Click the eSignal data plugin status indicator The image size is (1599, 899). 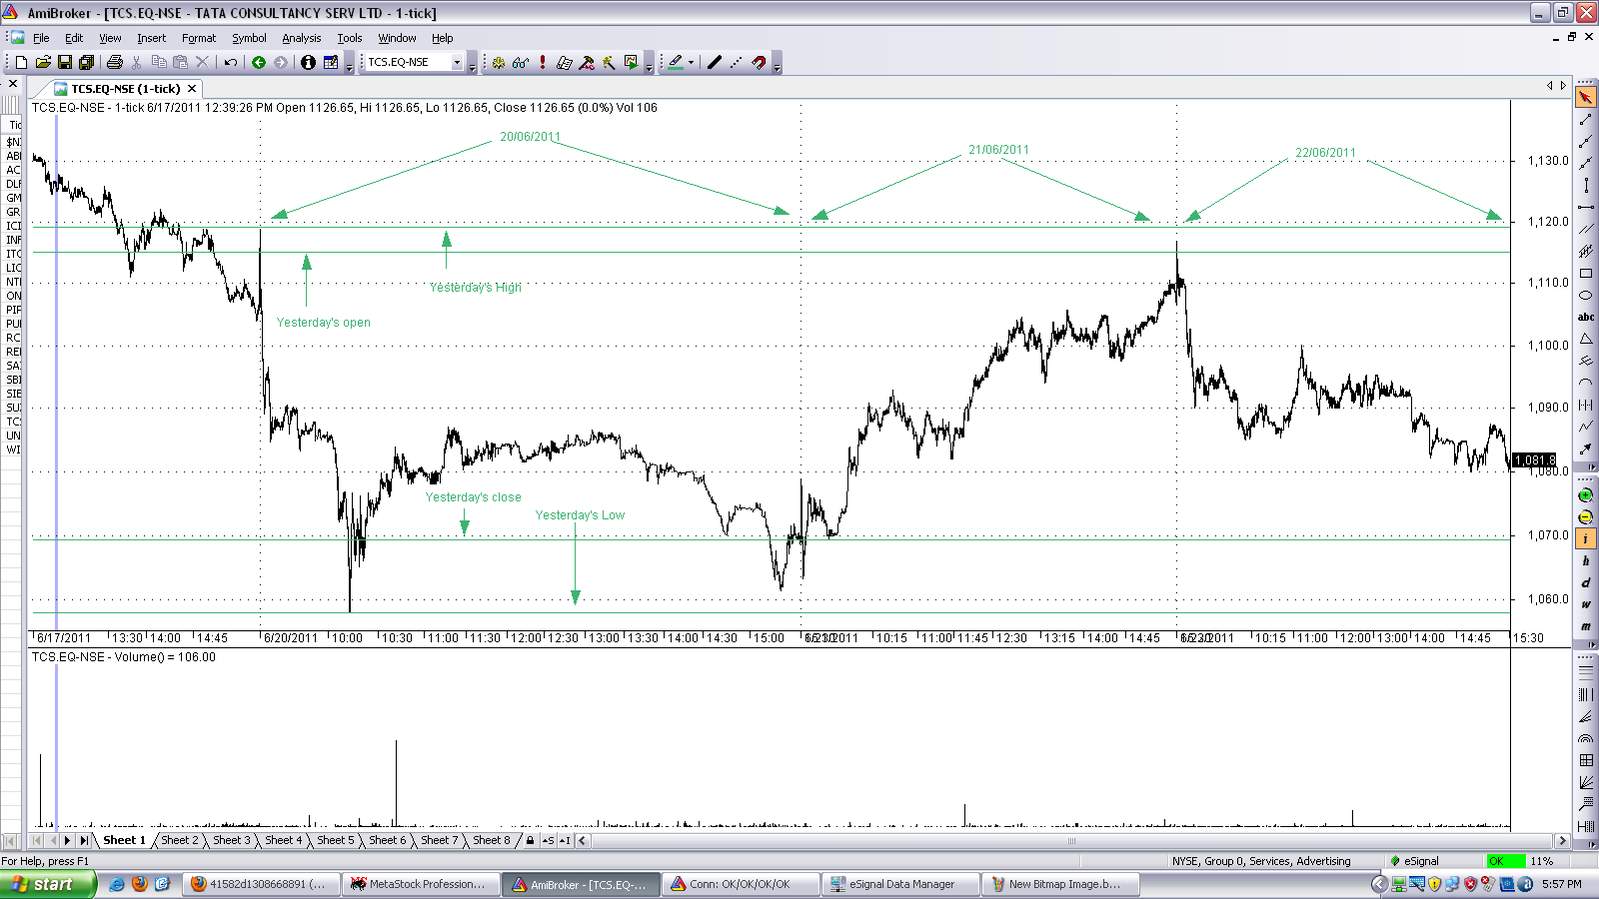point(1415,861)
